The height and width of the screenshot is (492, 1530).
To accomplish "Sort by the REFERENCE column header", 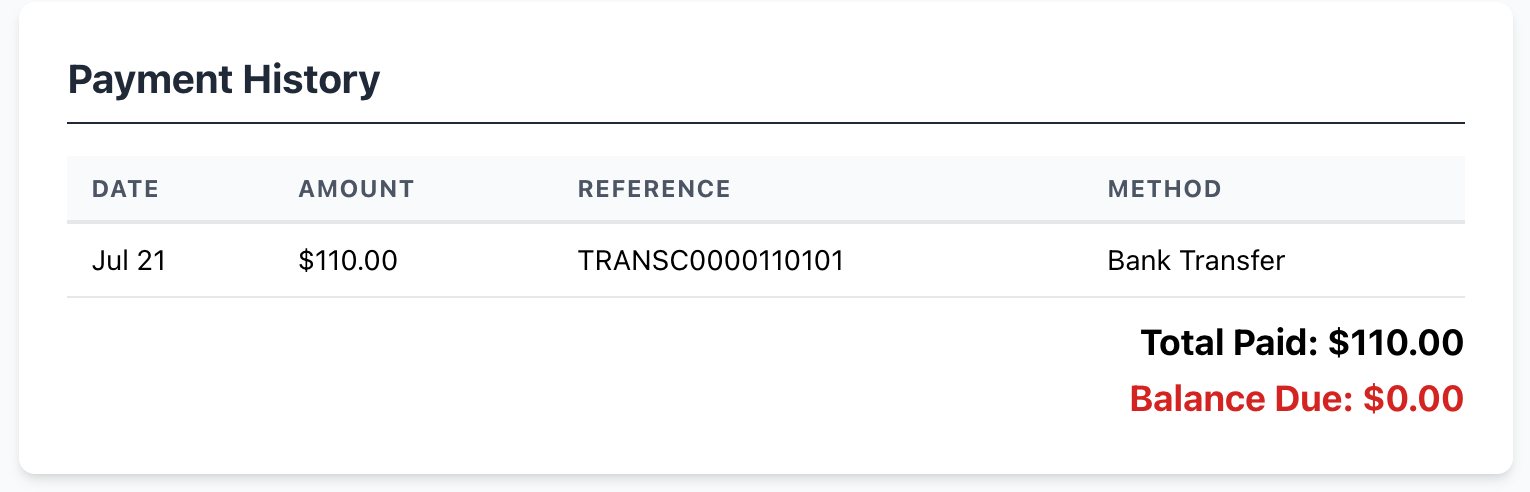I will click(x=654, y=189).
